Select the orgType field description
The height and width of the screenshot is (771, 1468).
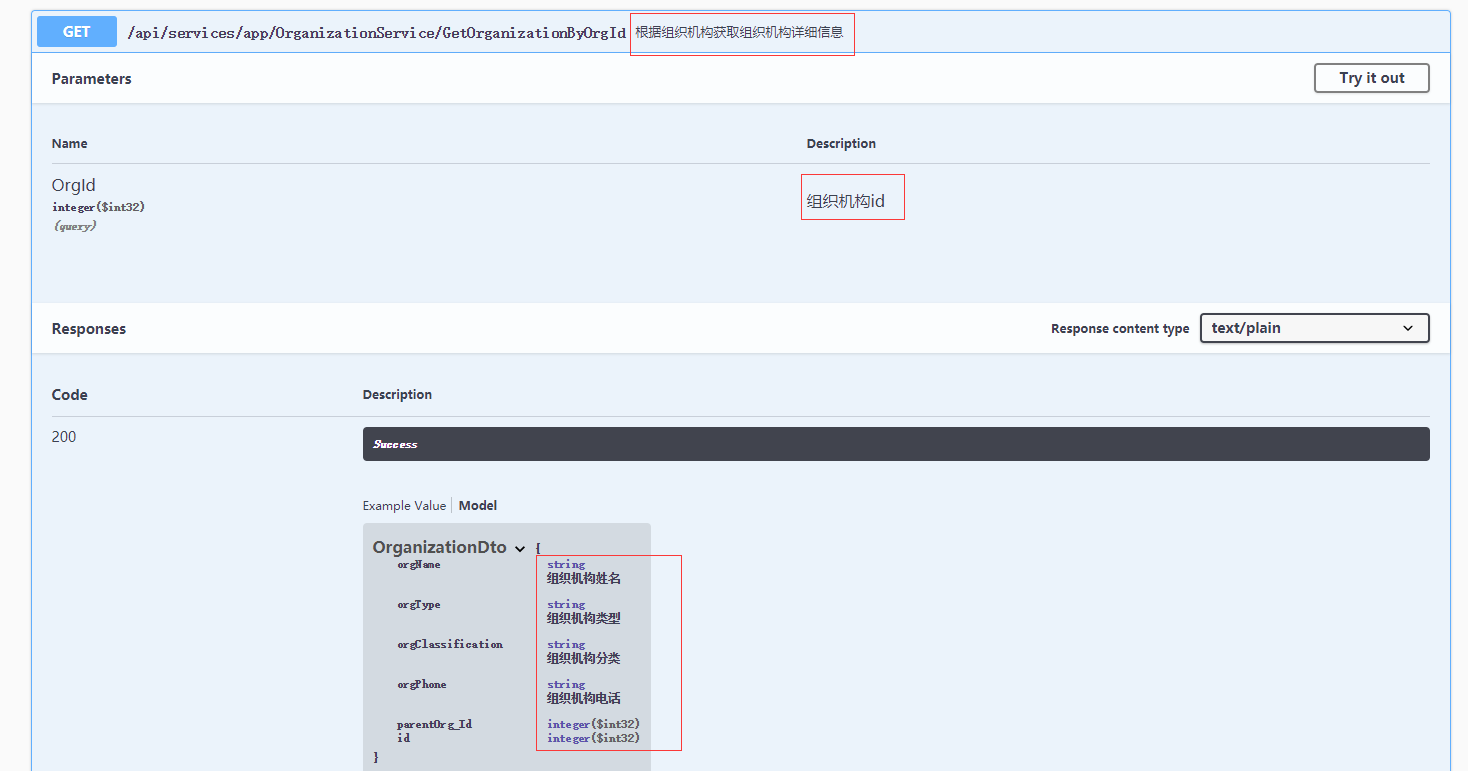click(x=583, y=611)
